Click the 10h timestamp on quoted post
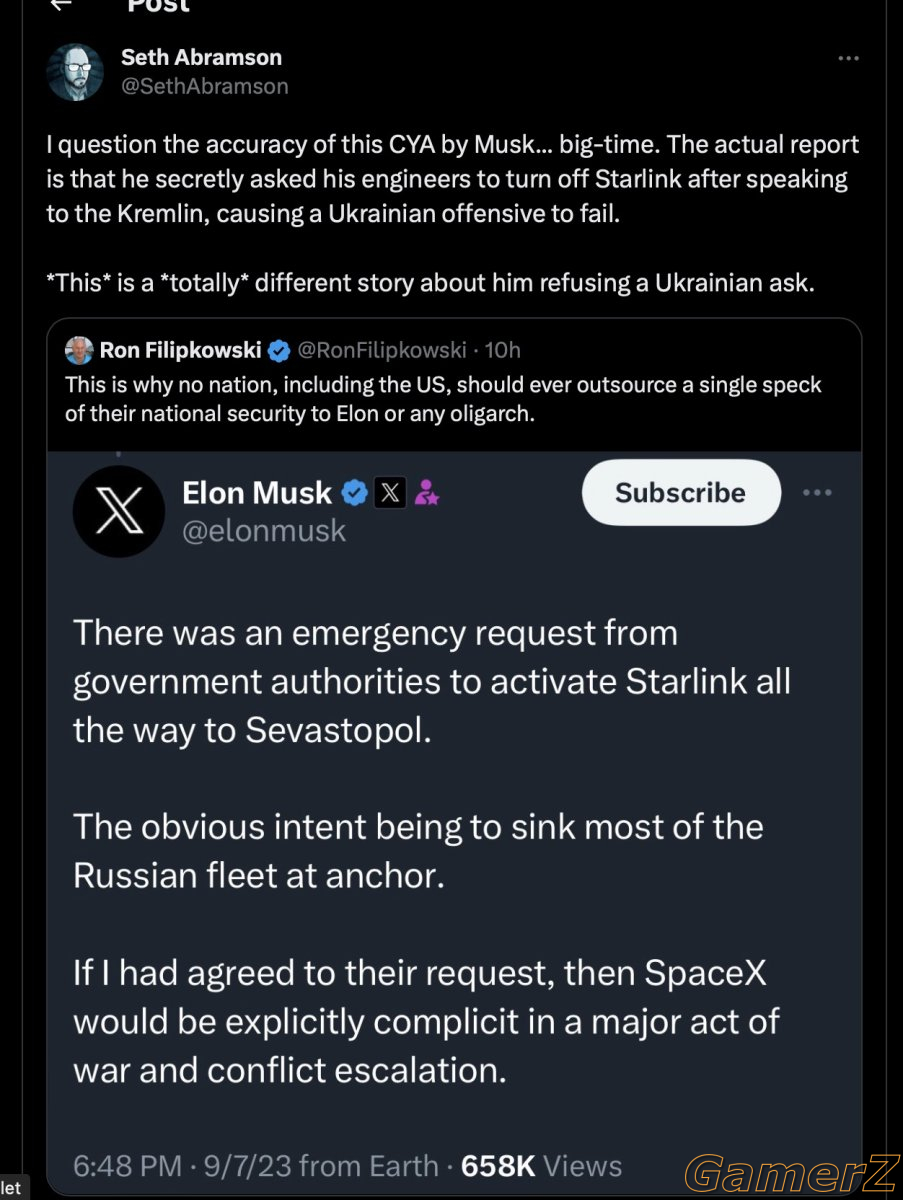903x1200 pixels. 502,350
